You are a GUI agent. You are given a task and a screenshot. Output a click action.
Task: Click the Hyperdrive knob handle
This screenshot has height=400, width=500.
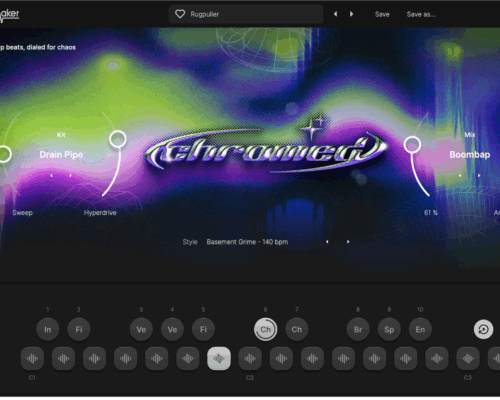[x=118, y=139]
